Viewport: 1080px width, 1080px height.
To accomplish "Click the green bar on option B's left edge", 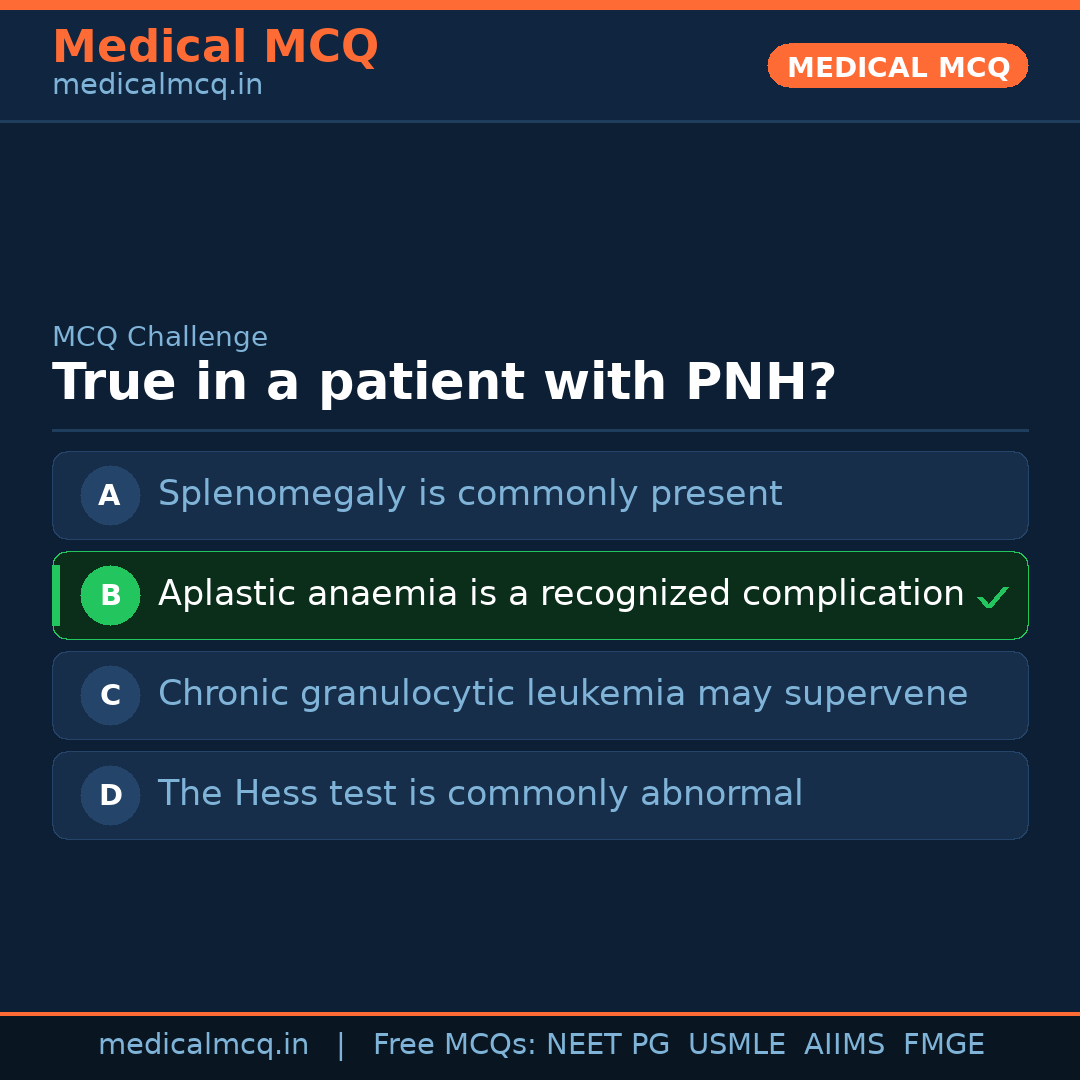I will [x=56, y=595].
